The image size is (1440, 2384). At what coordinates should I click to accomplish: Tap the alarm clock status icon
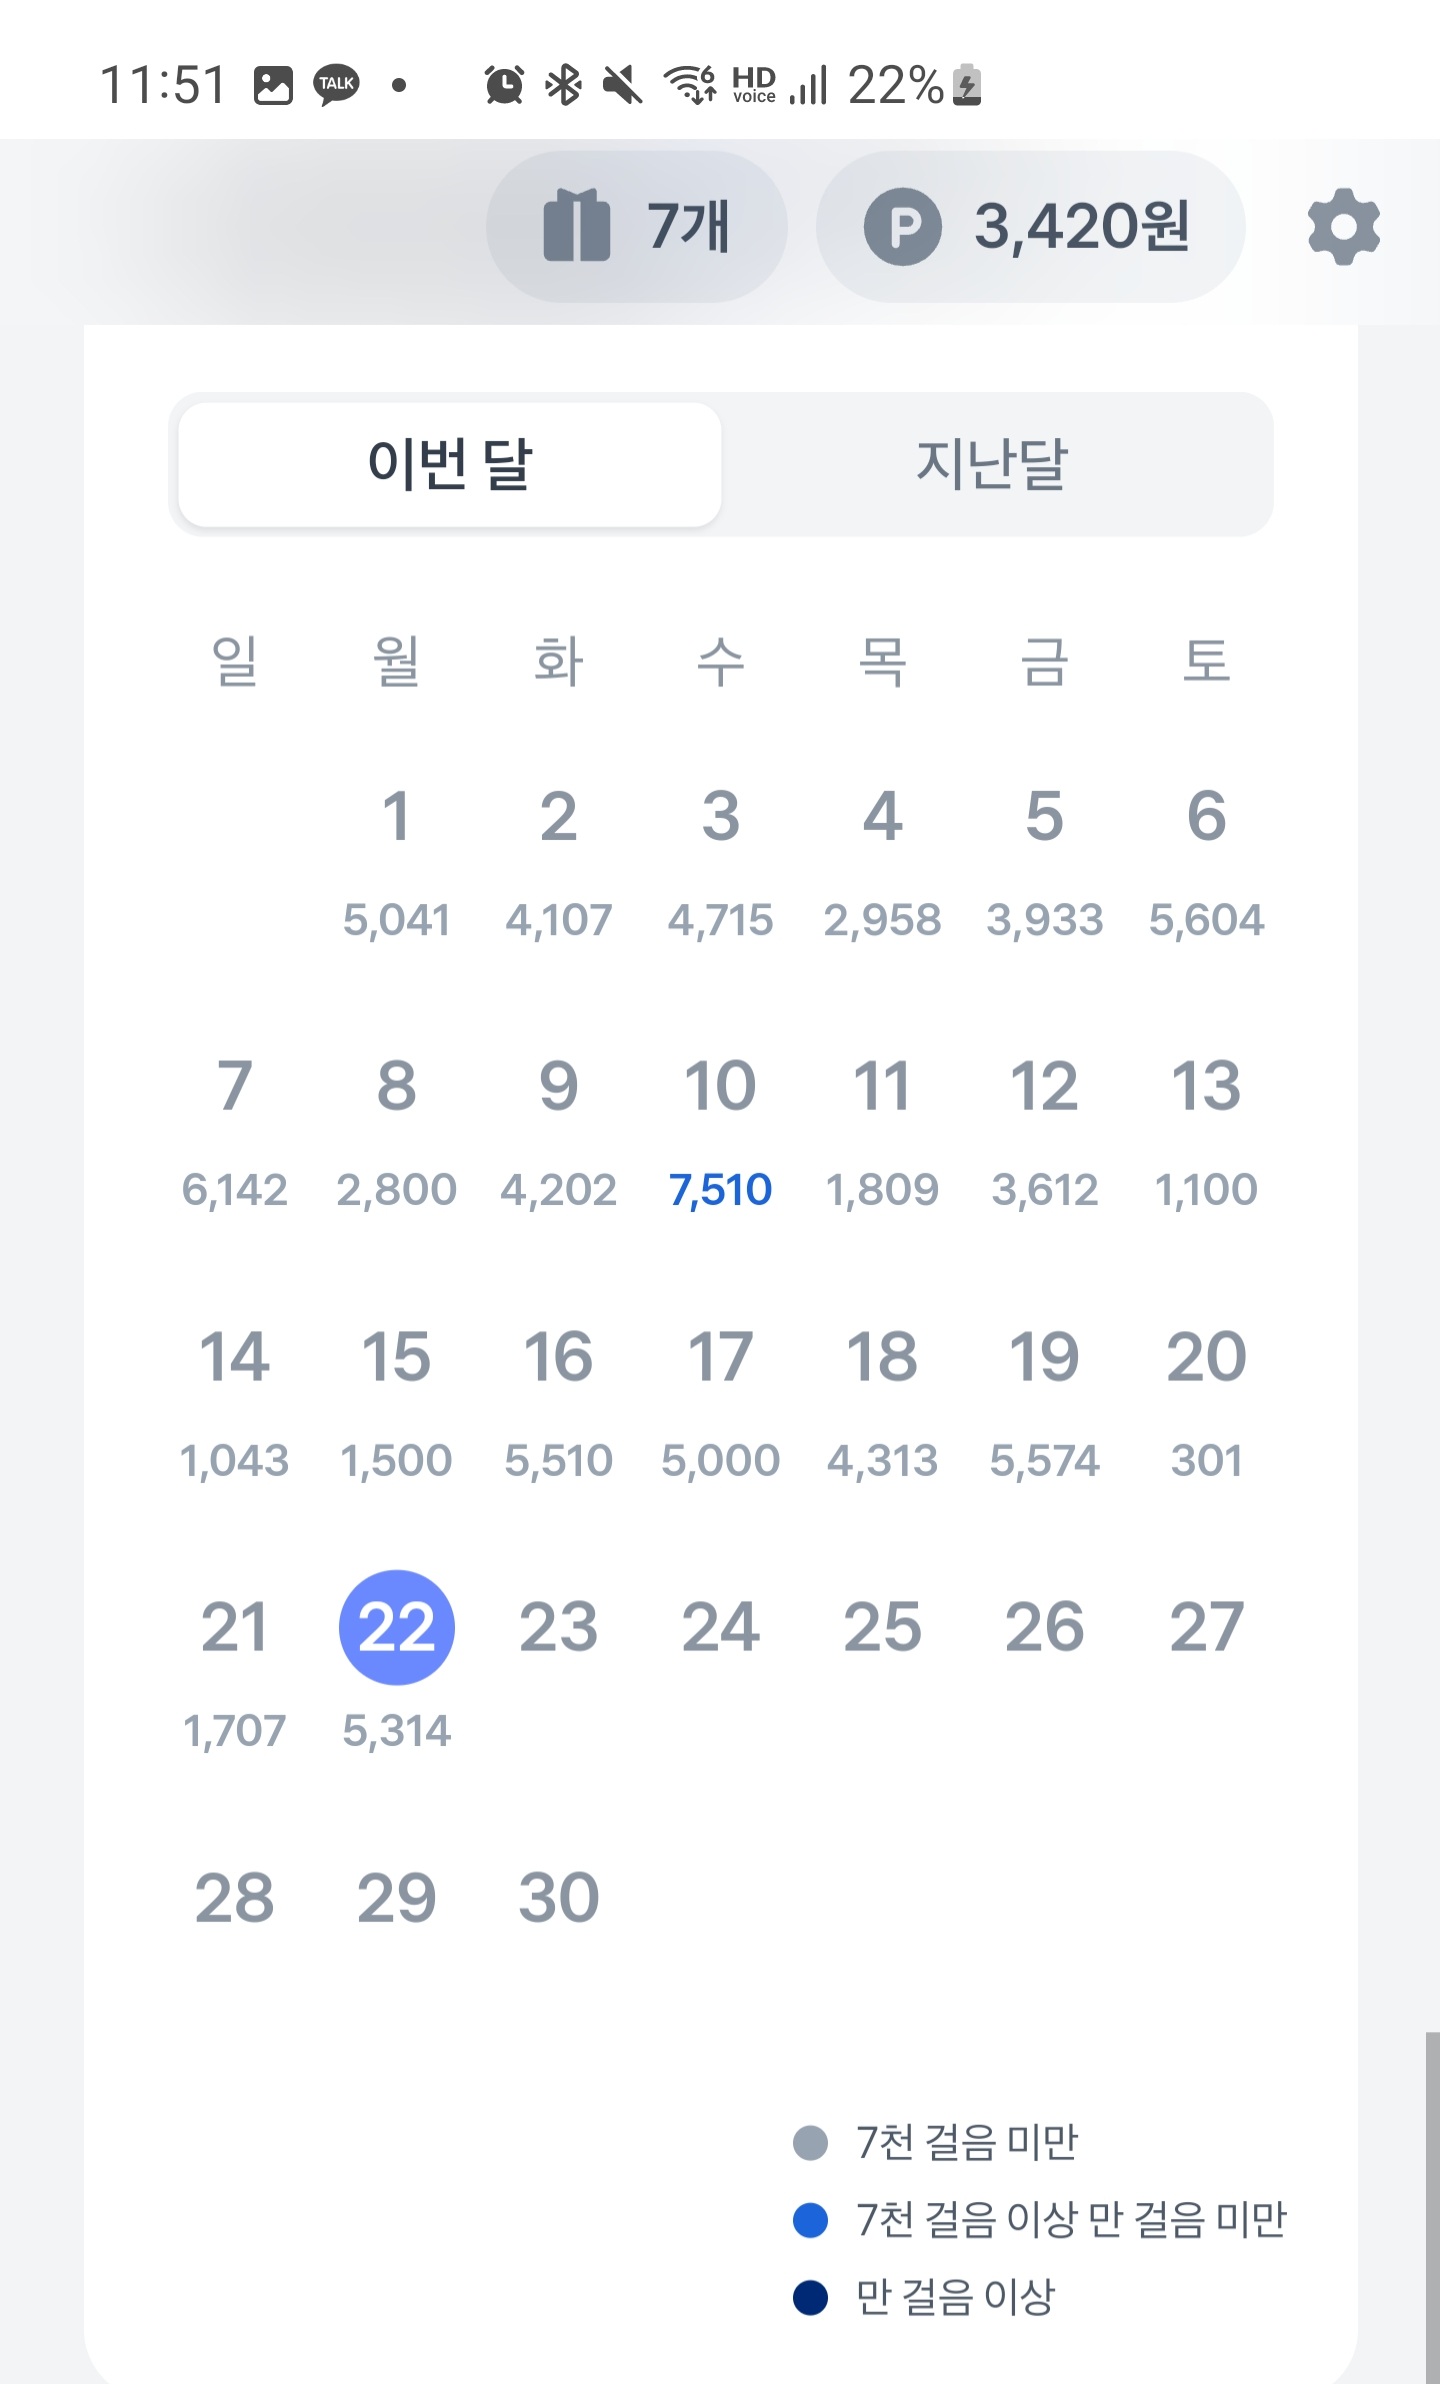point(504,85)
